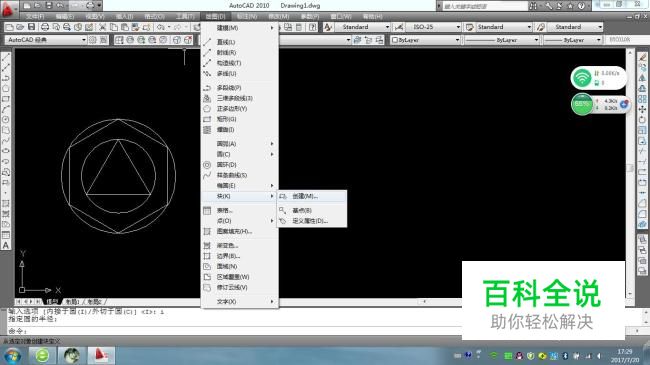Expand the 建模(M) submenu
The height and width of the screenshot is (365, 650).
[240, 28]
